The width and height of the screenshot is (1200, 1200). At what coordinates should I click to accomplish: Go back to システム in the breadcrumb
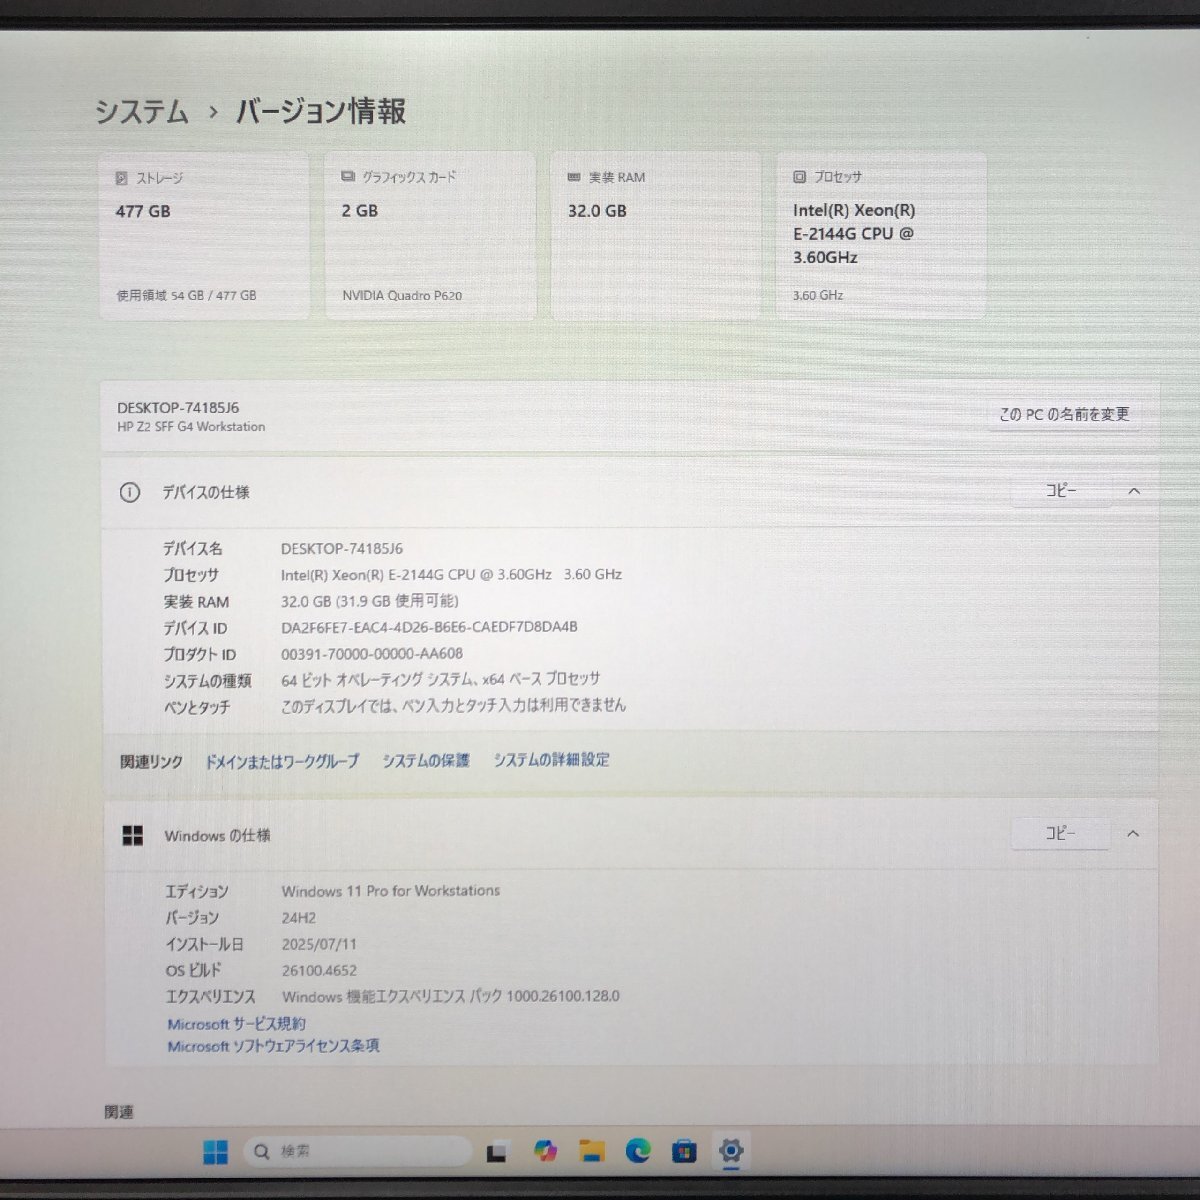pyautogui.click(x=142, y=112)
